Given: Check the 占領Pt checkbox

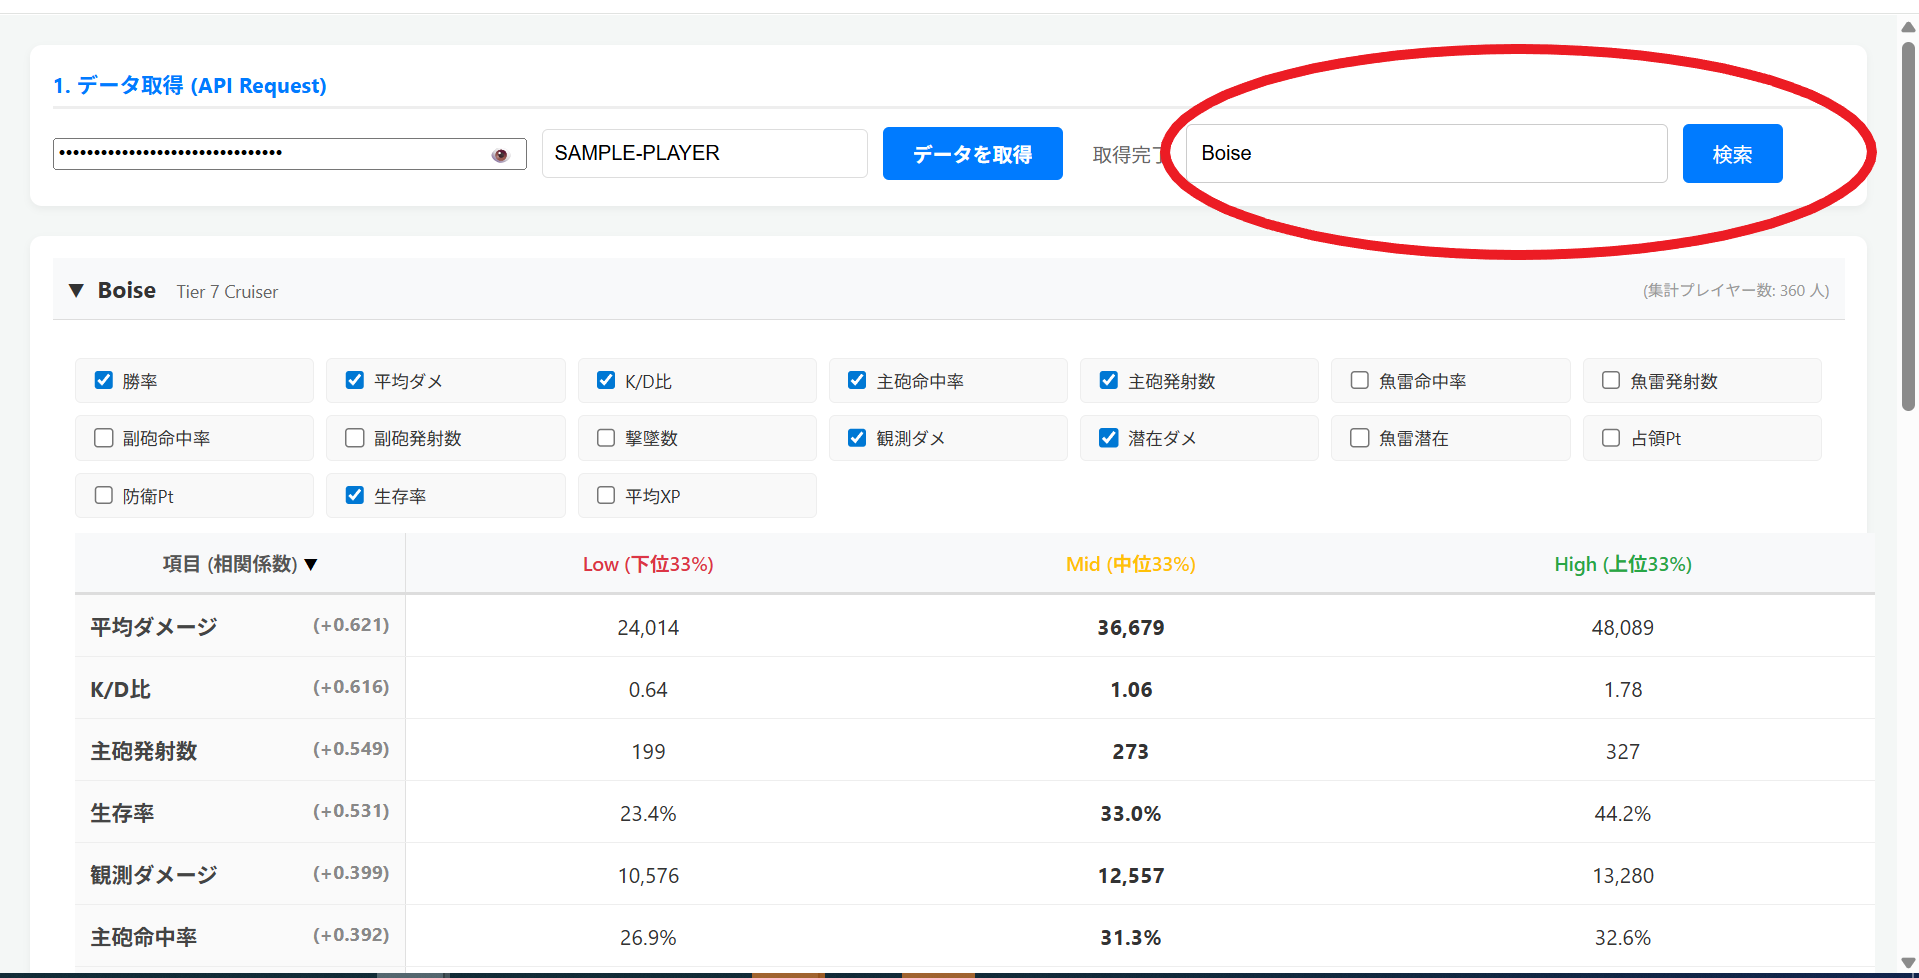Looking at the screenshot, I should 1611,438.
